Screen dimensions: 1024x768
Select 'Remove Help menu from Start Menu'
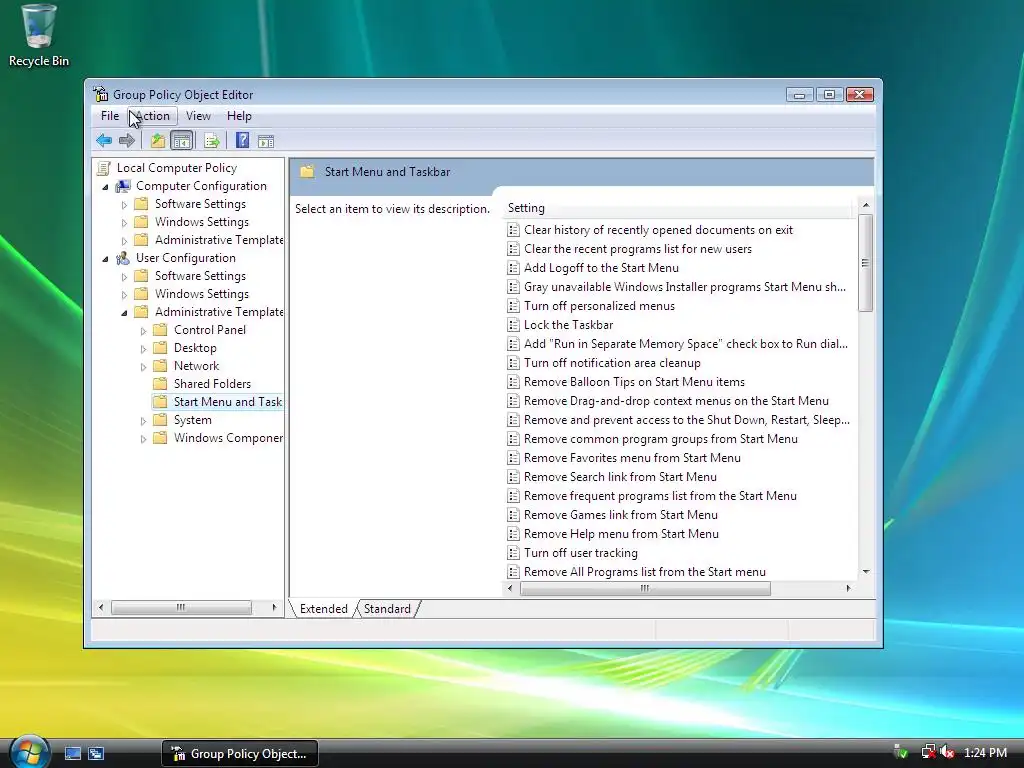click(621, 534)
